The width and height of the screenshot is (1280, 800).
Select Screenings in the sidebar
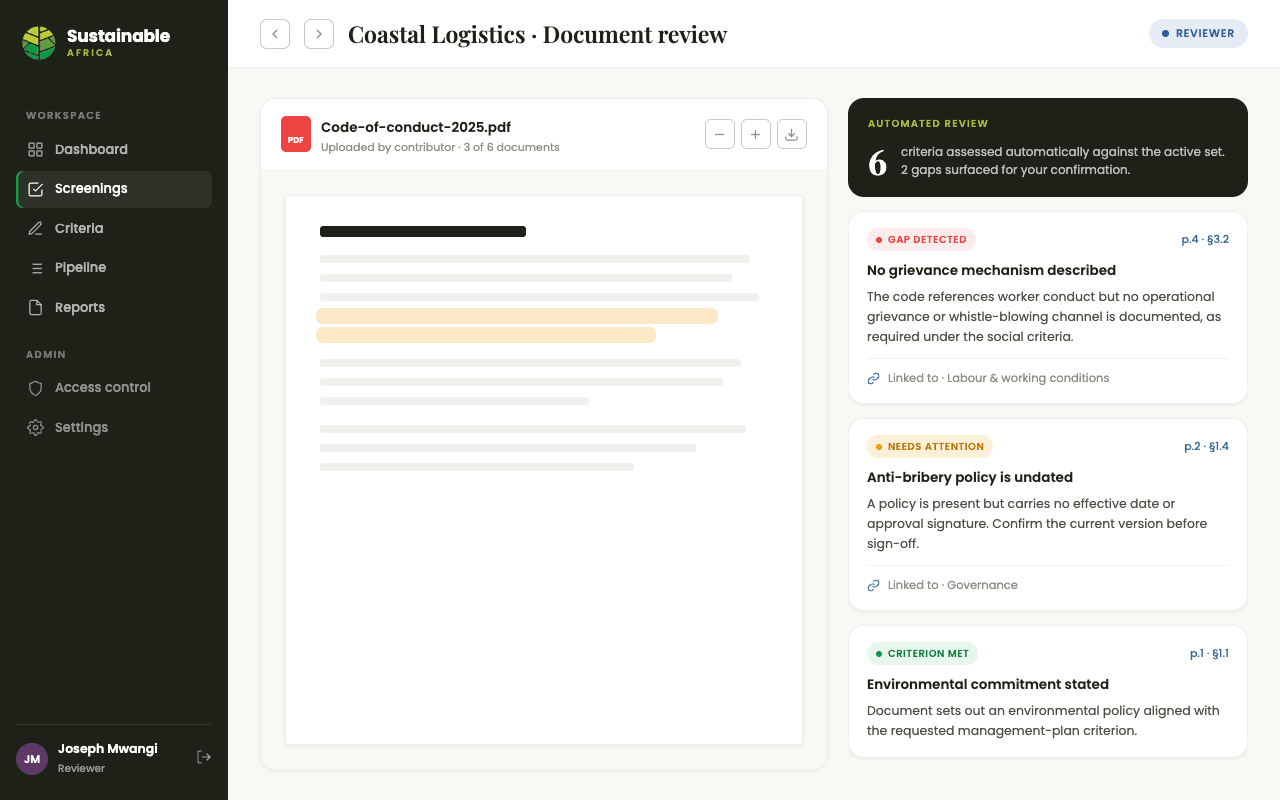click(x=114, y=189)
